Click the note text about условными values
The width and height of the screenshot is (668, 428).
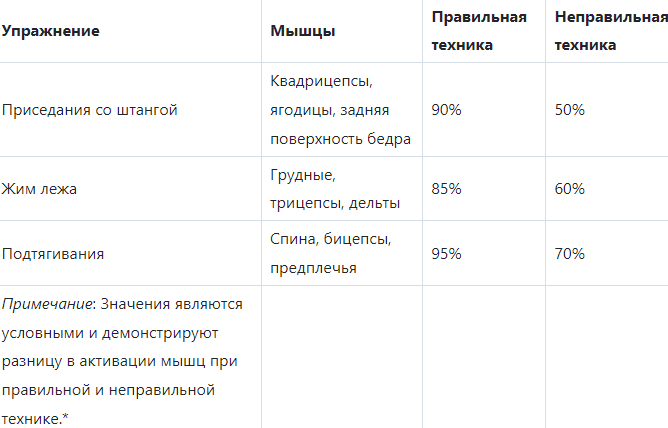122,361
